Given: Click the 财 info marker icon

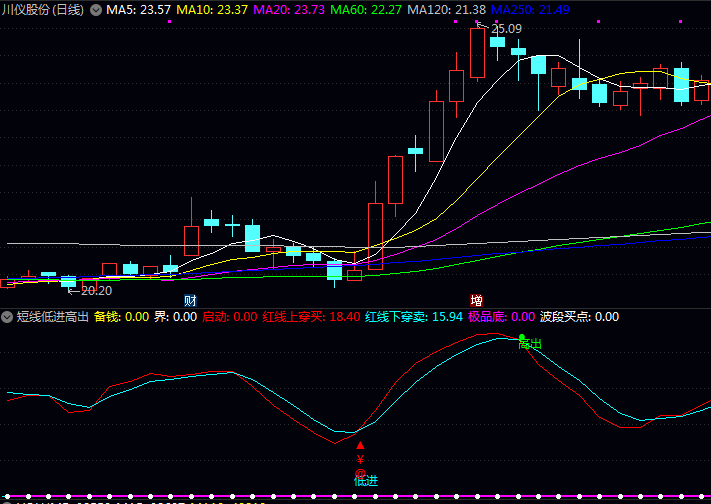Looking at the screenshot, I should pyautogui.click(x=190, y=300).
